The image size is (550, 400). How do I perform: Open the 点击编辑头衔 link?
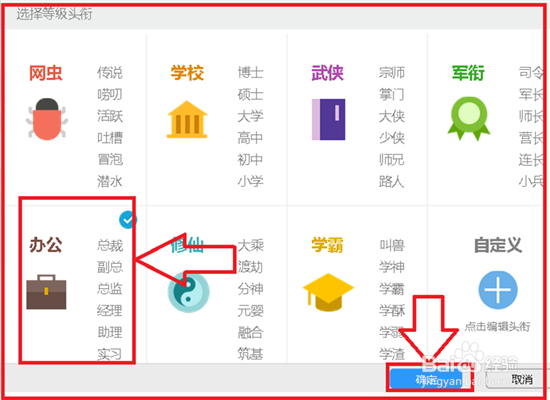497,326
